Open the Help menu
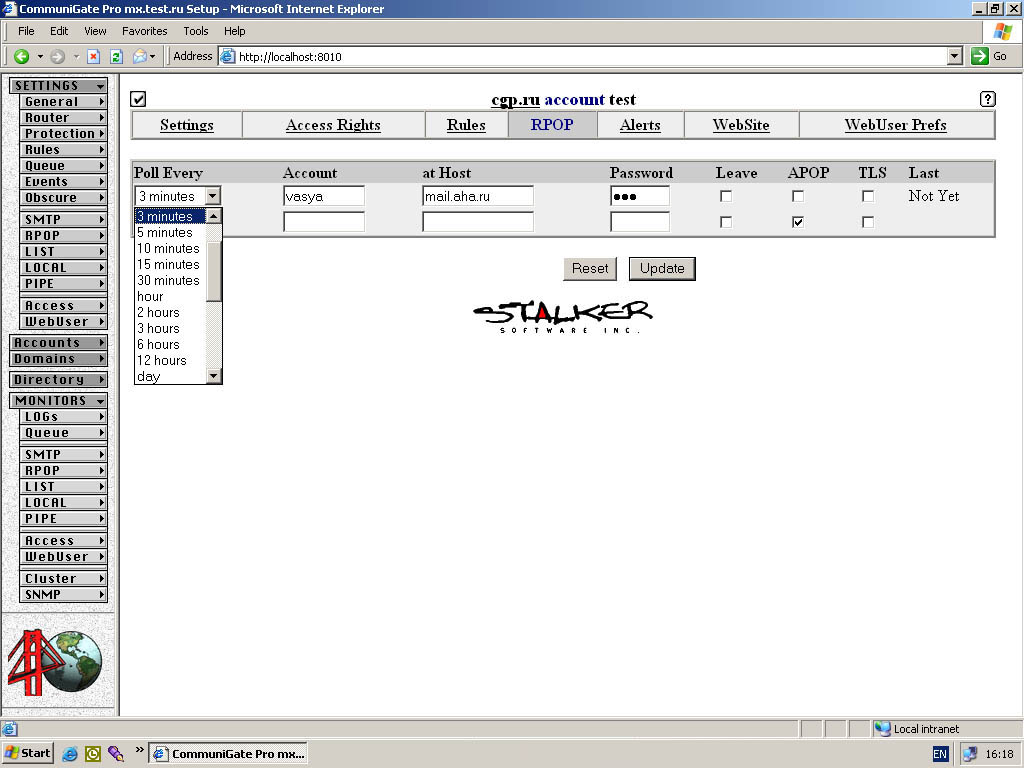 234,31
